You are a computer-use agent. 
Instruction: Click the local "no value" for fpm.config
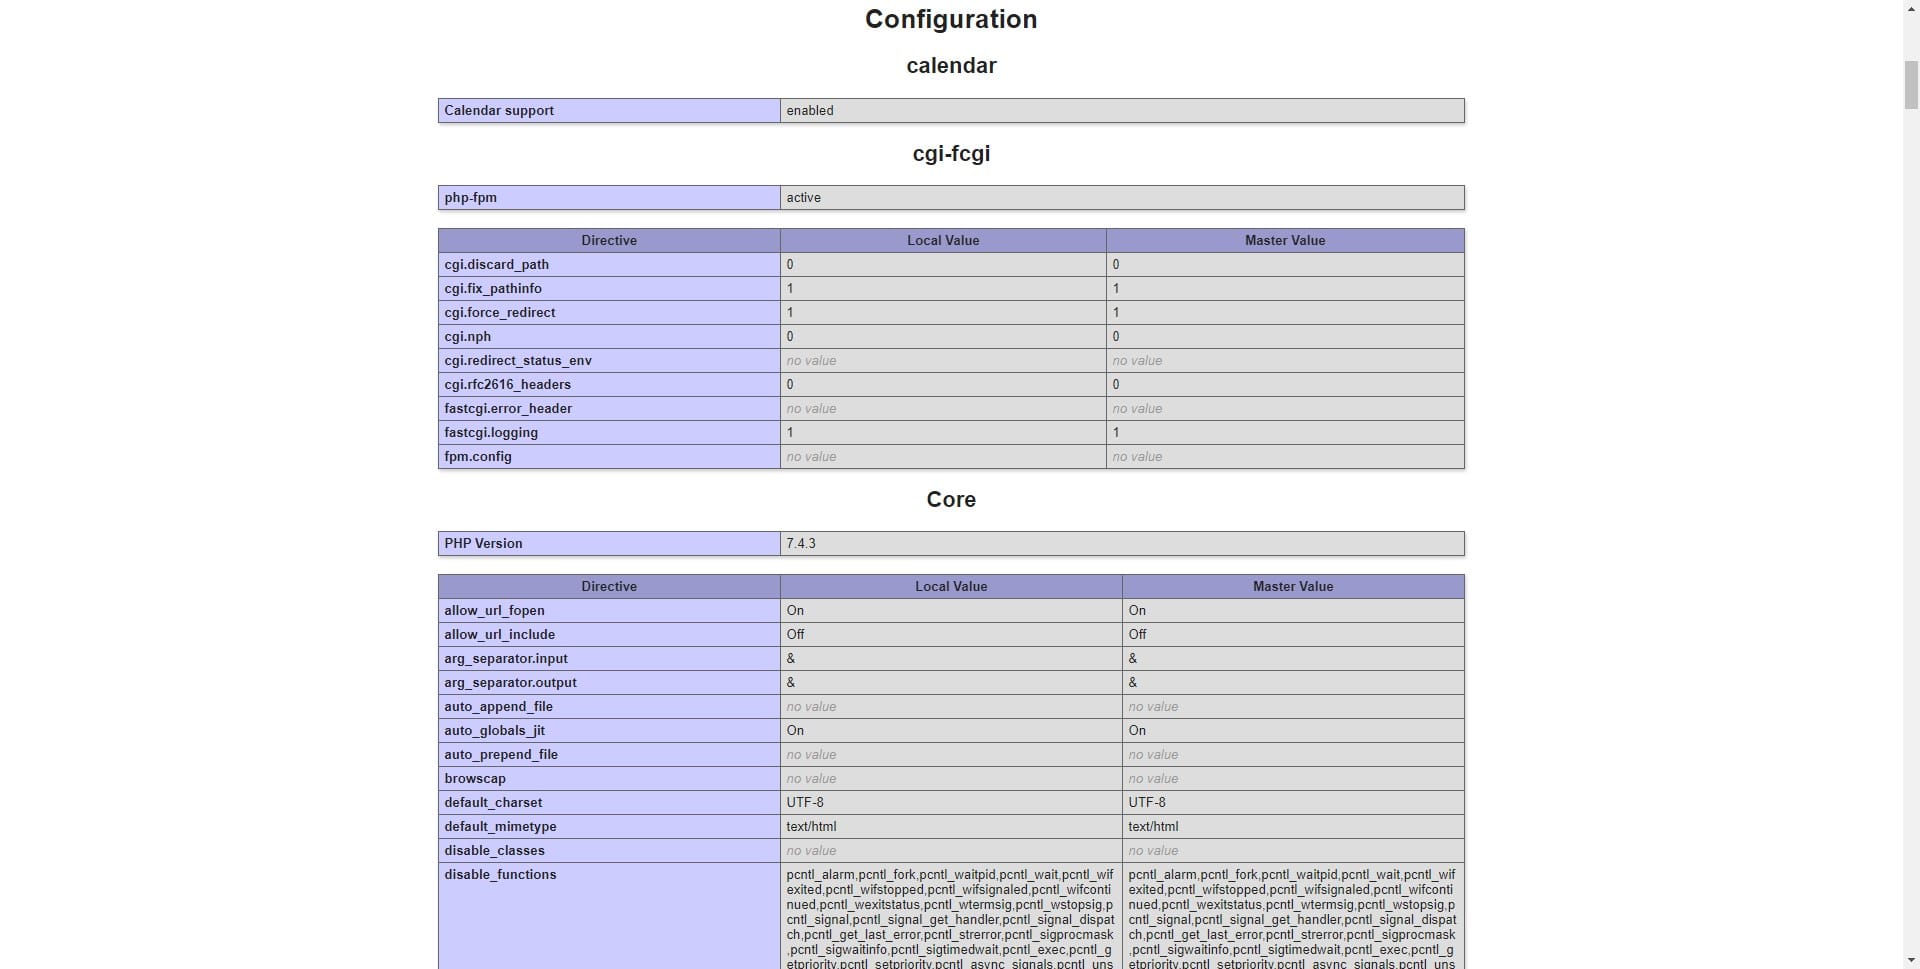pyautogui.click(x=811, y=457)
